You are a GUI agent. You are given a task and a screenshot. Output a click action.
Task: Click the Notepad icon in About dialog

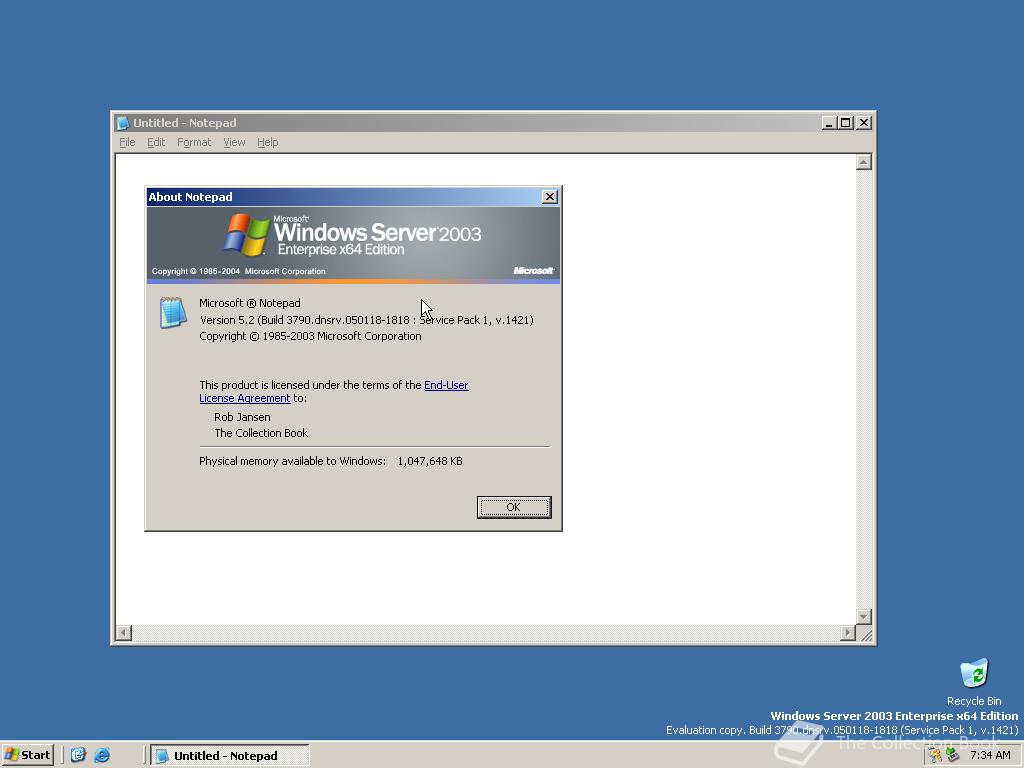tap(173, 312)
